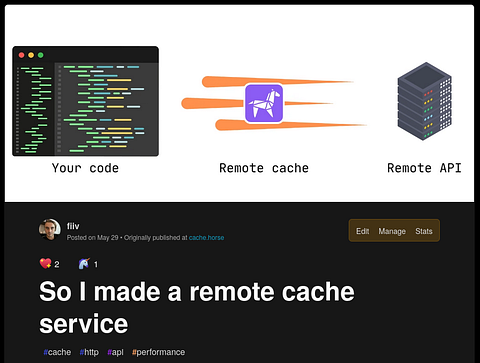Click the code editor illustration
This screenshot has height=363, width=480.
pos(85,101)
